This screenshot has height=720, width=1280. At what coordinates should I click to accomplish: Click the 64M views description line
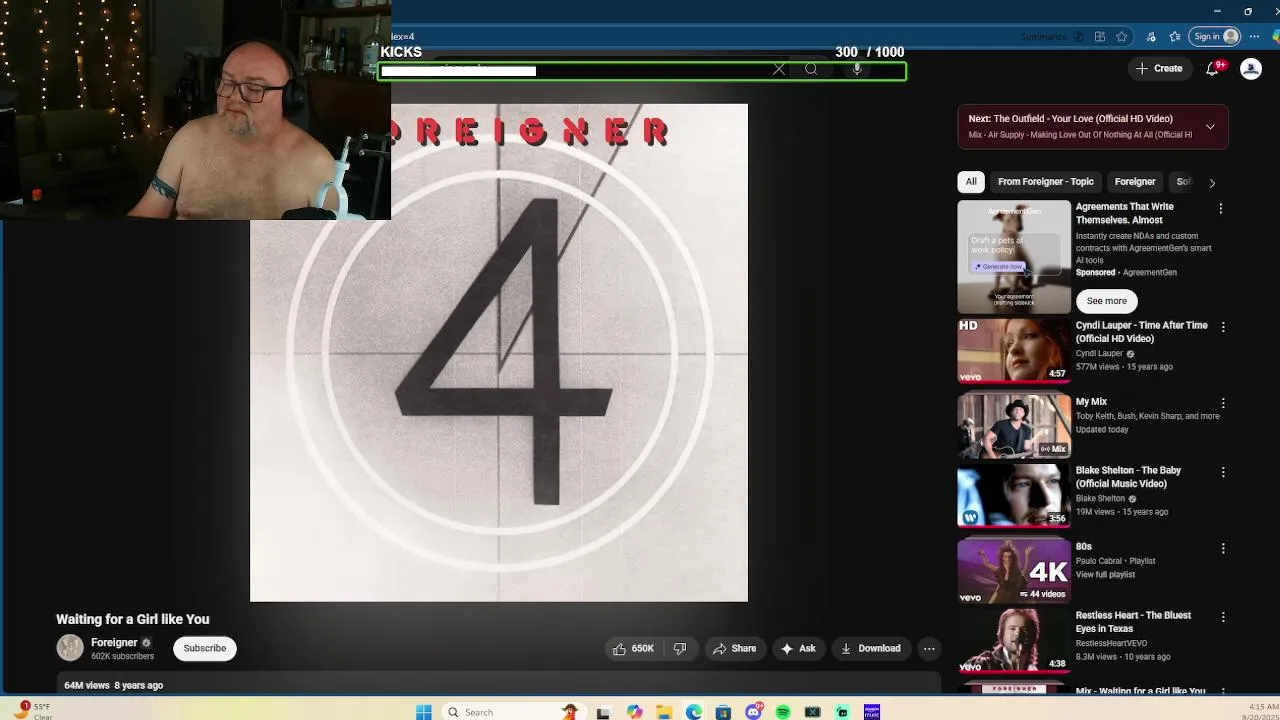point(113,685)
